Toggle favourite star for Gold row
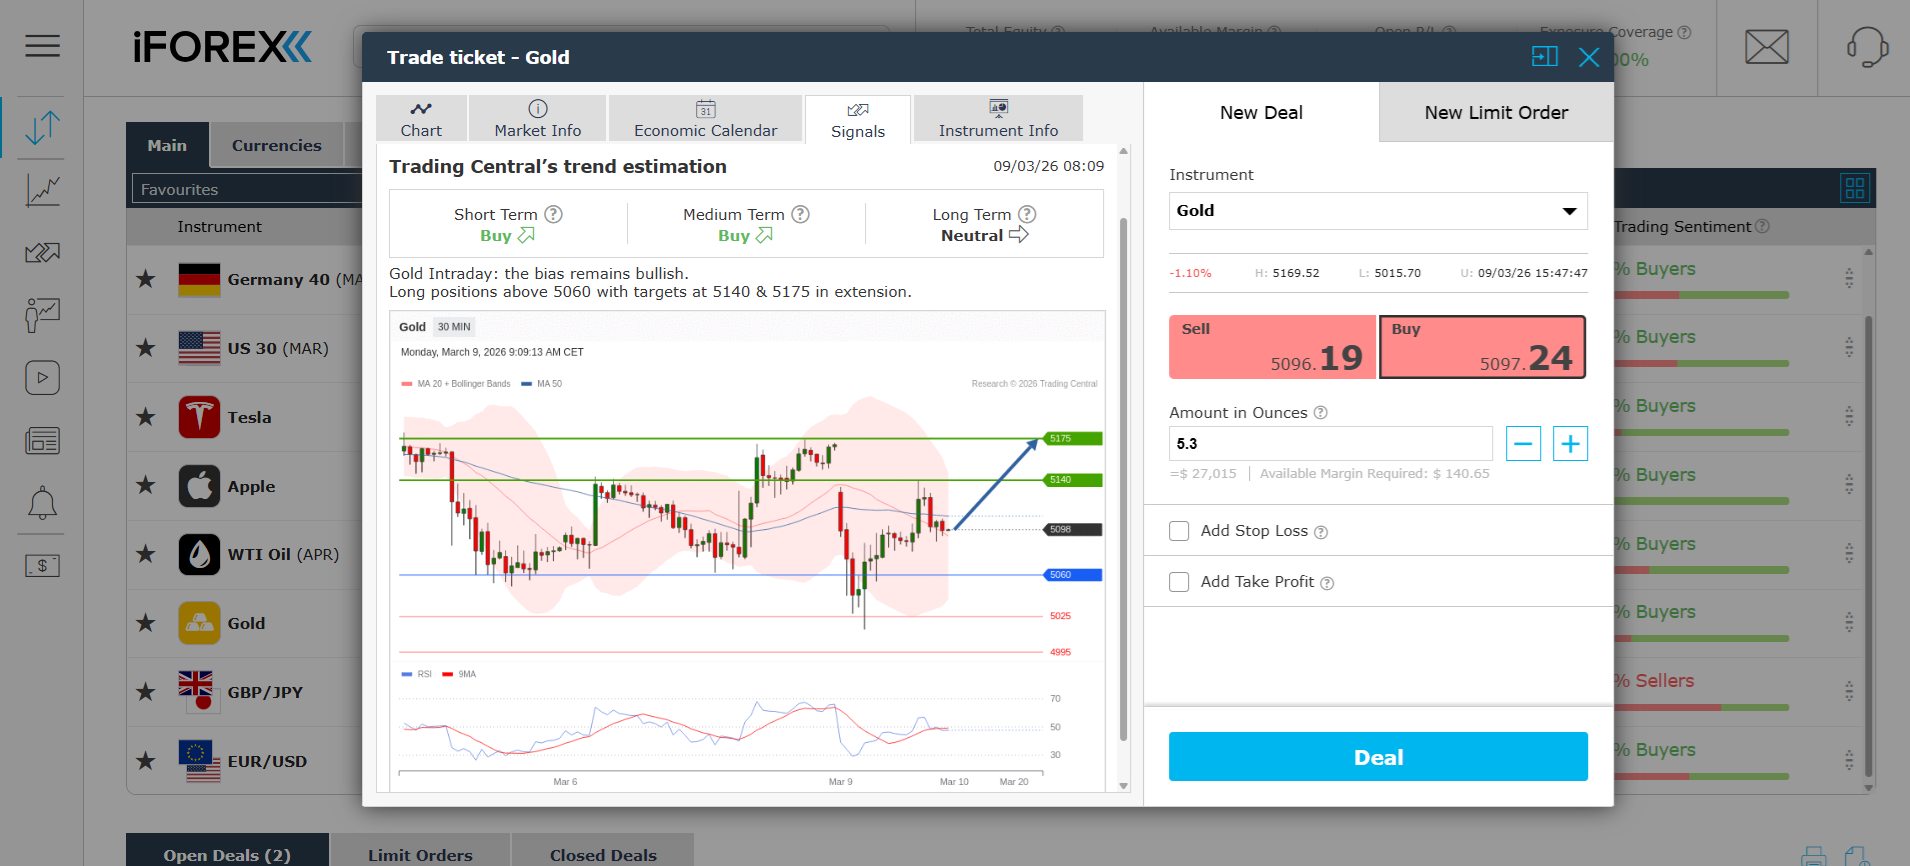 [146, 623]
